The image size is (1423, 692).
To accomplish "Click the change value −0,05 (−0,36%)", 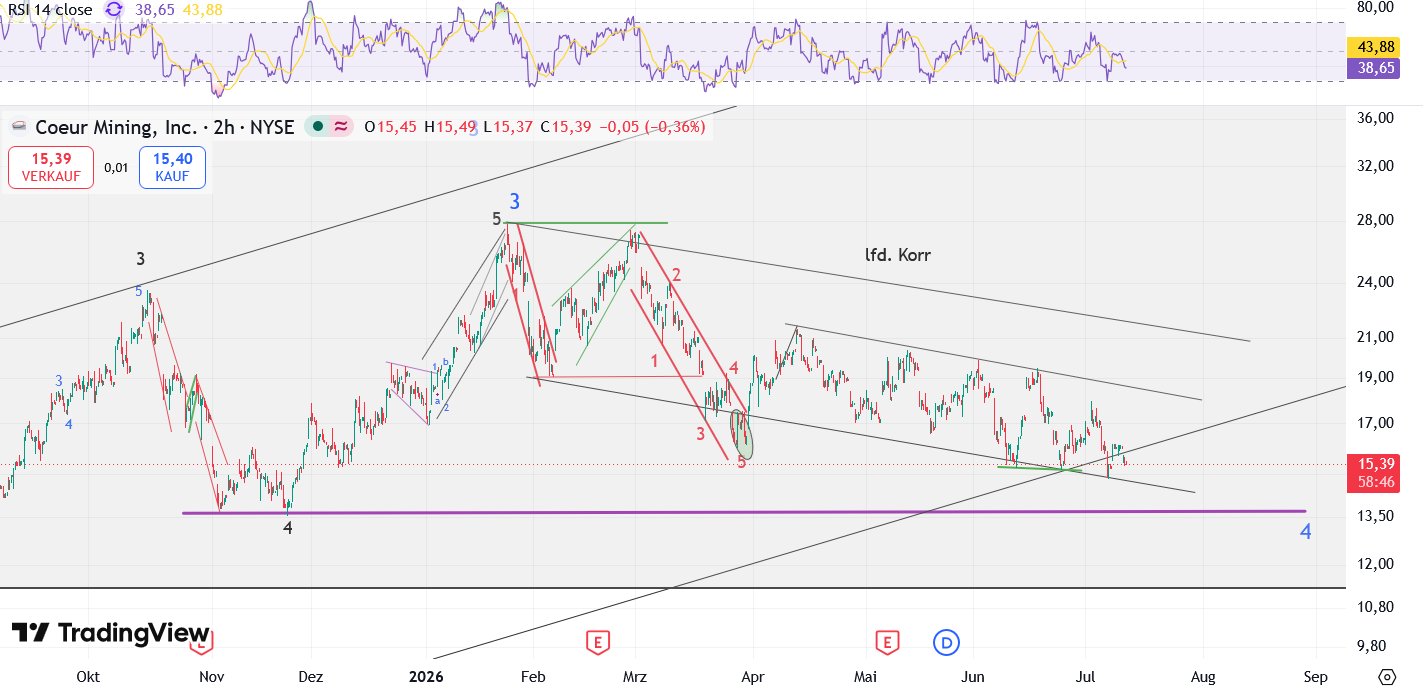I will click(x=651, y=127).
